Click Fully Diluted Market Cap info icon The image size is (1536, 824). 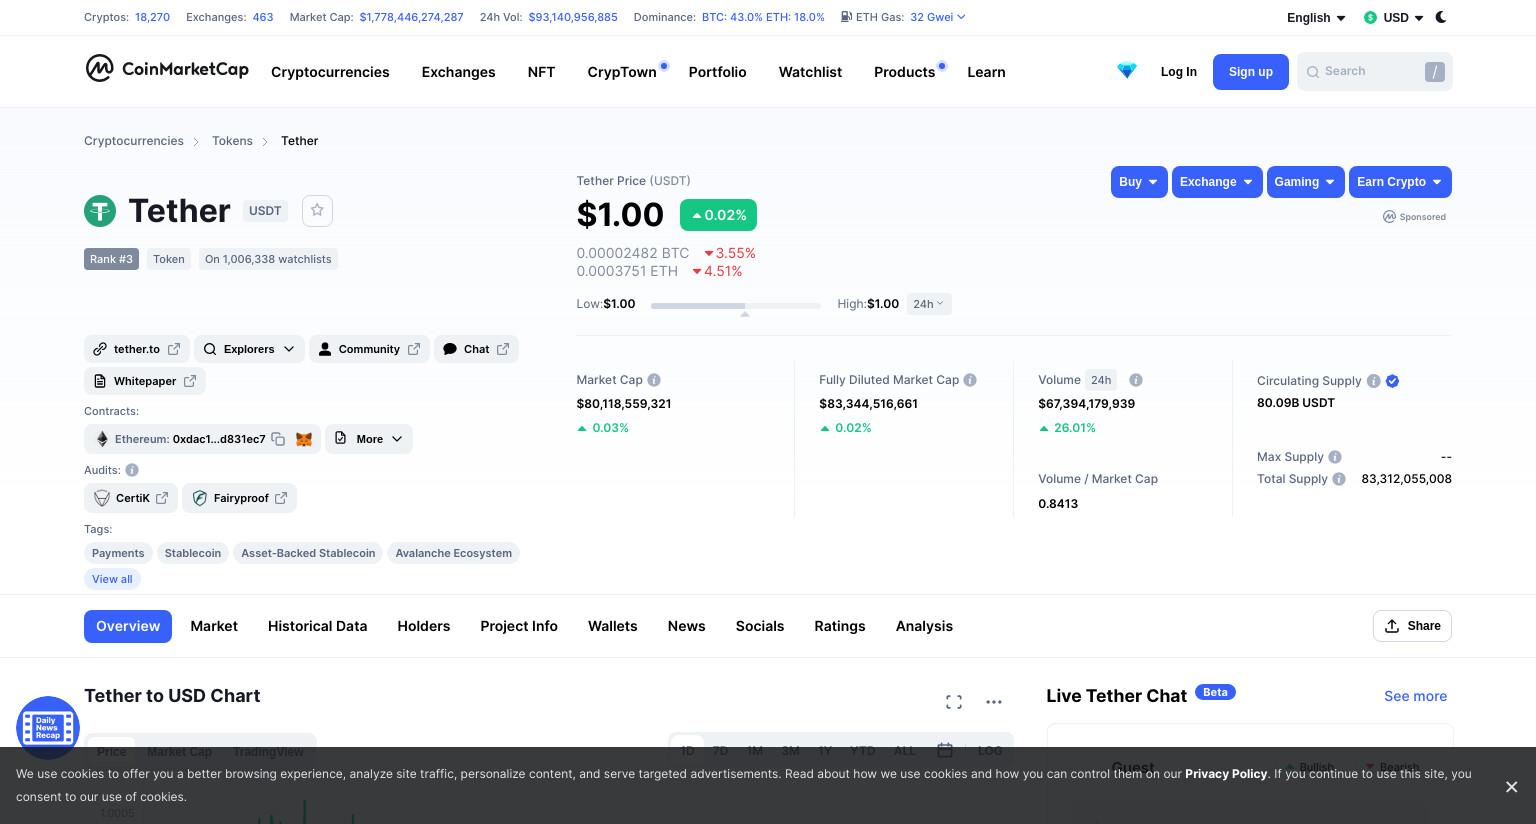click(970, 380)
